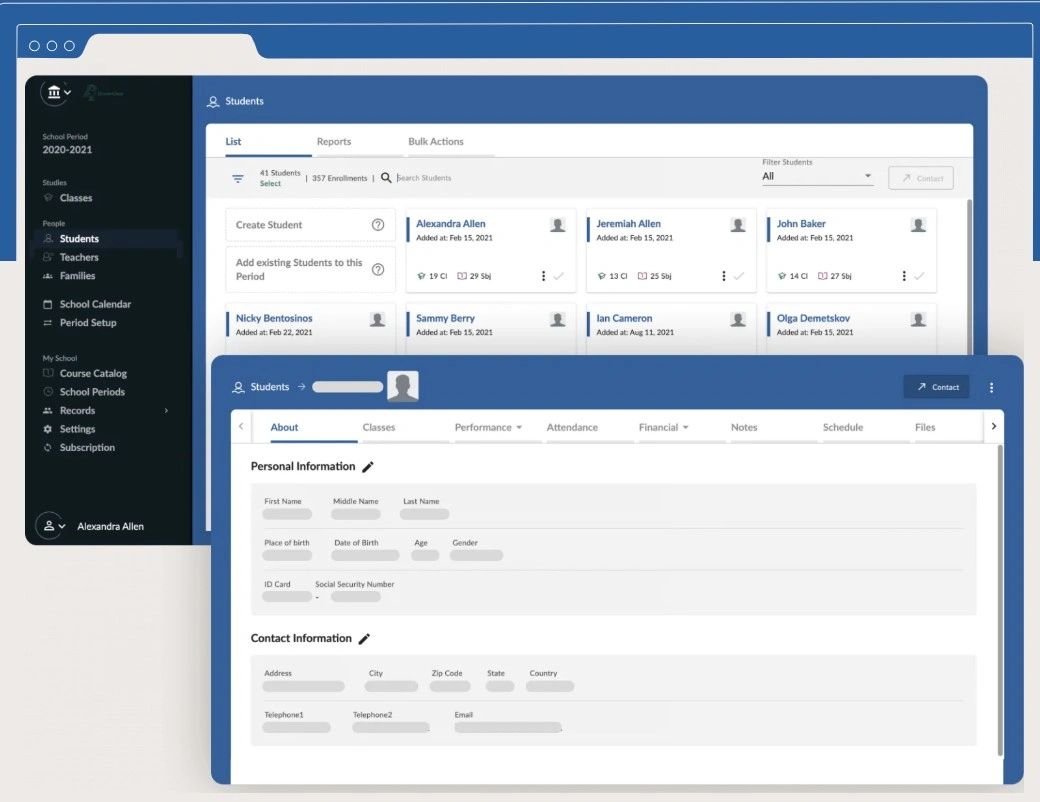The image size is (1040, 802).
Task: Toggle checkmark on Jeremiah Allen card
Action: (x=739, y=276)
